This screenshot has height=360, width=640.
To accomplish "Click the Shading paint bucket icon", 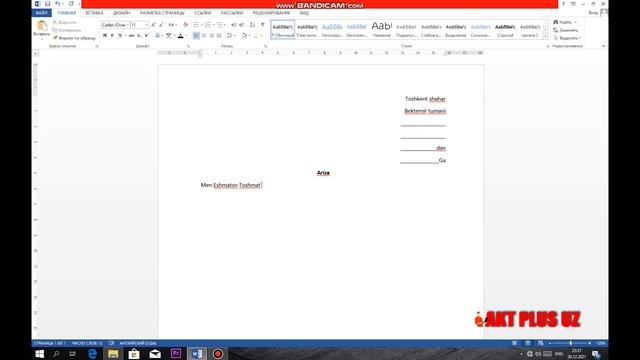I will click(244, 36).
